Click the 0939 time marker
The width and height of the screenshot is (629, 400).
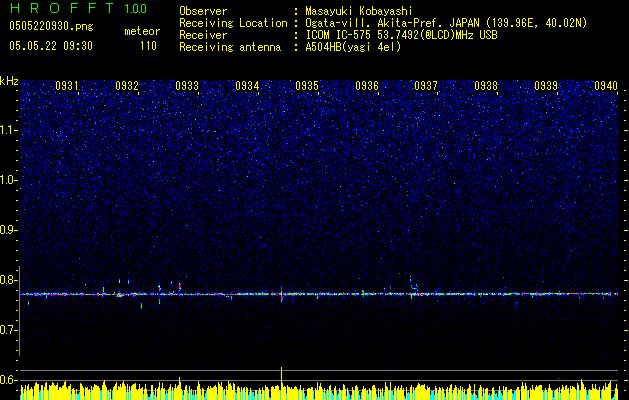pos(546,86)
